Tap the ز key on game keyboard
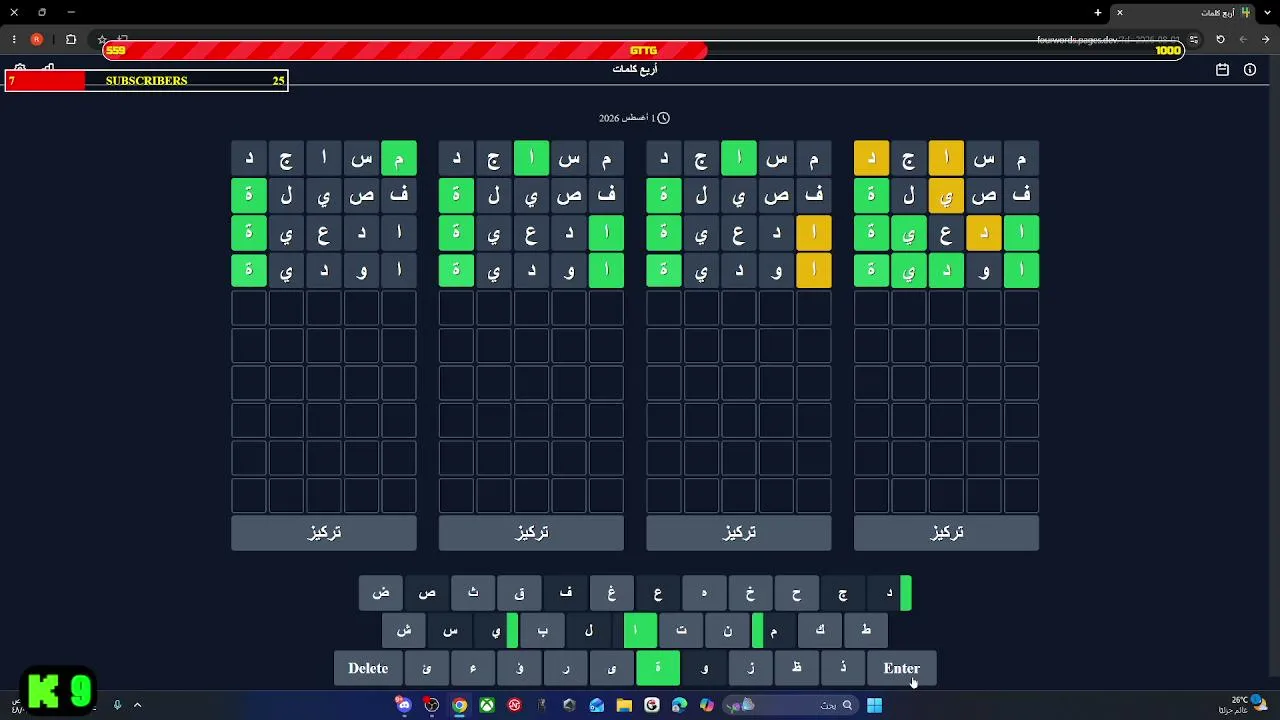Screen dimensions: 1280x720 tap(750, 669)
